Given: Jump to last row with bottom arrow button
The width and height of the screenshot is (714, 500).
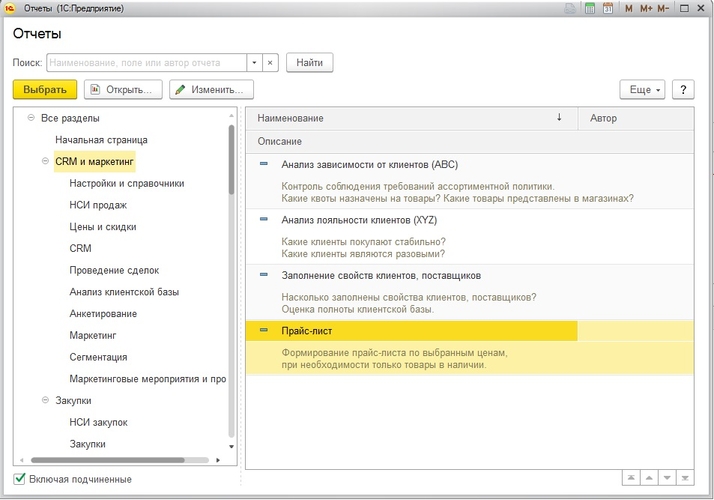Looking at the screenshot, I should point(685,478).
